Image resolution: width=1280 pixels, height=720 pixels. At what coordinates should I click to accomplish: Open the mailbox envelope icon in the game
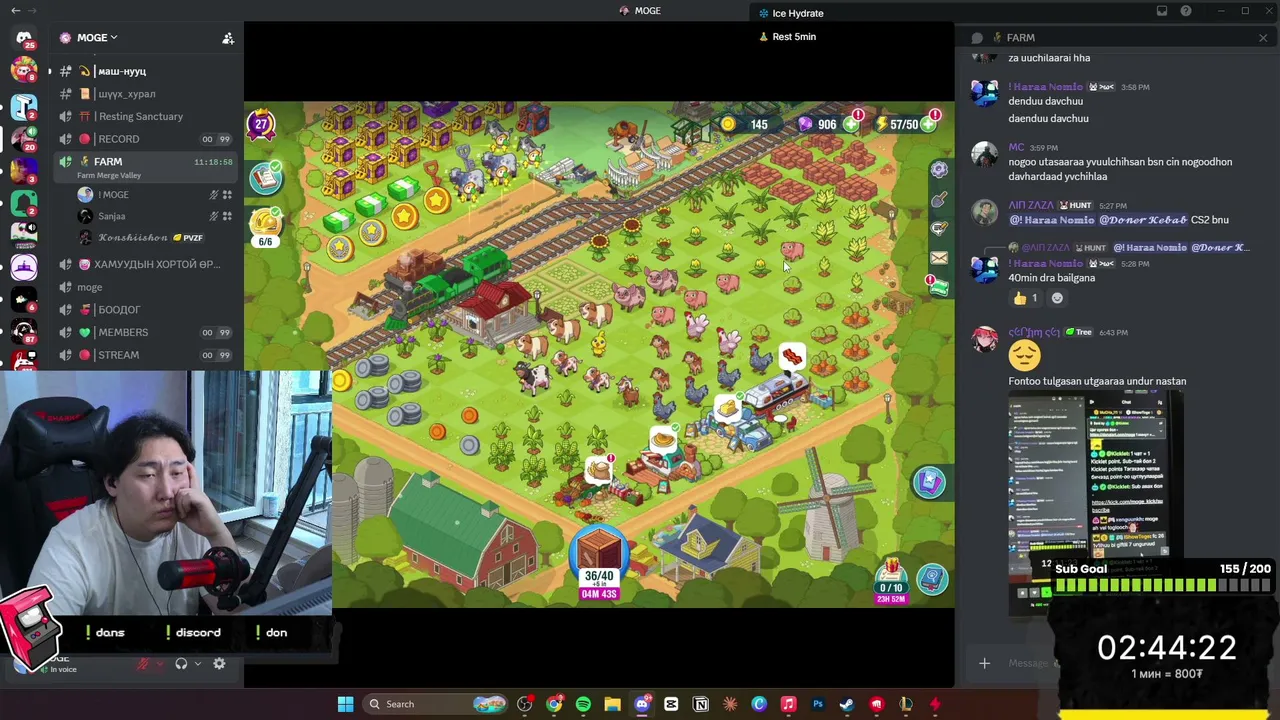tap(939, 258)
